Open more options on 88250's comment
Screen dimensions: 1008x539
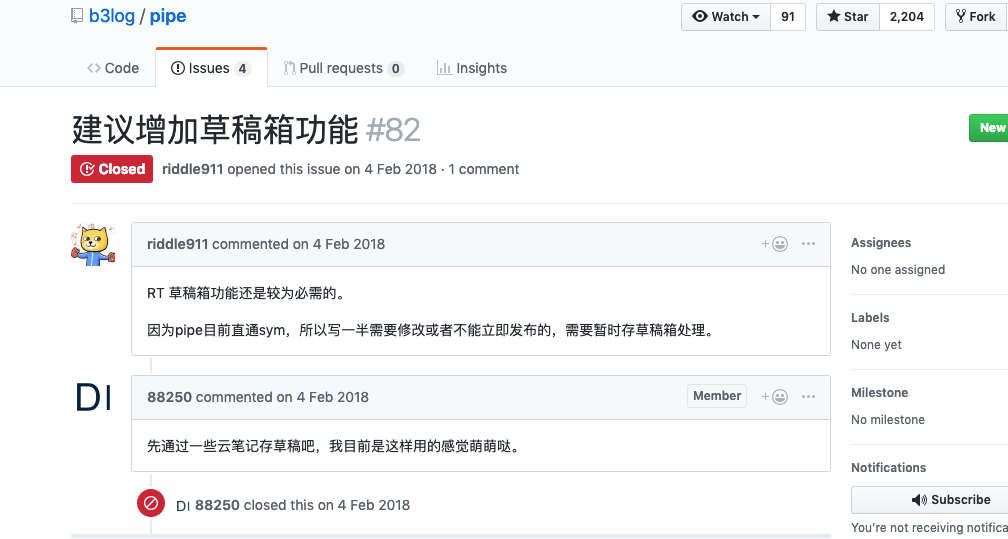click(x=809, y=397)
